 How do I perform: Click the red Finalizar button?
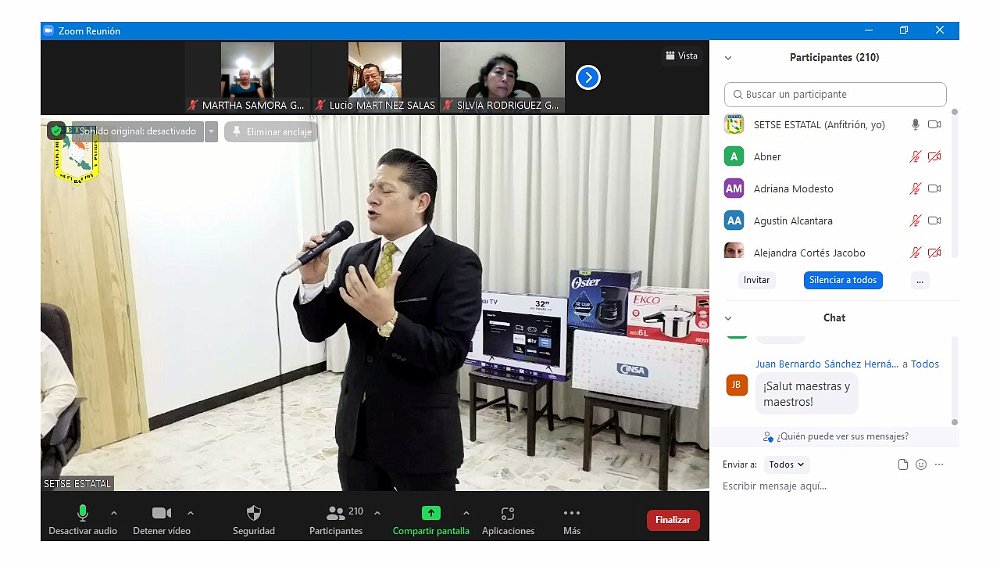[673, 520]
